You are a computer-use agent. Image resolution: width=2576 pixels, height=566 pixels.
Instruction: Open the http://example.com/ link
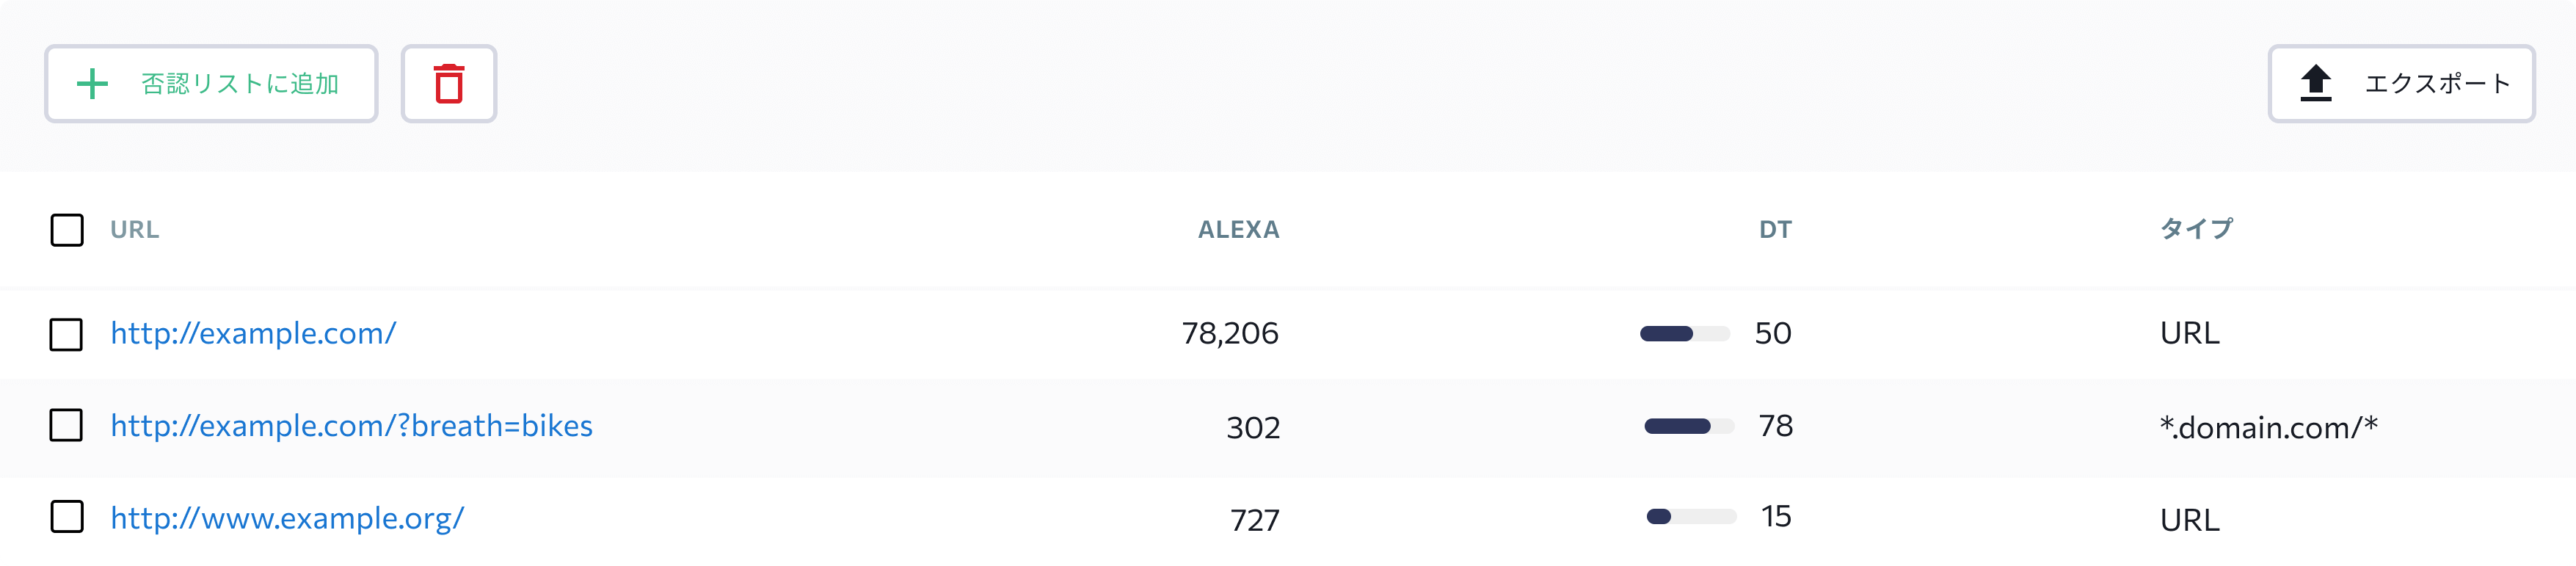click(x=253, y=333)
